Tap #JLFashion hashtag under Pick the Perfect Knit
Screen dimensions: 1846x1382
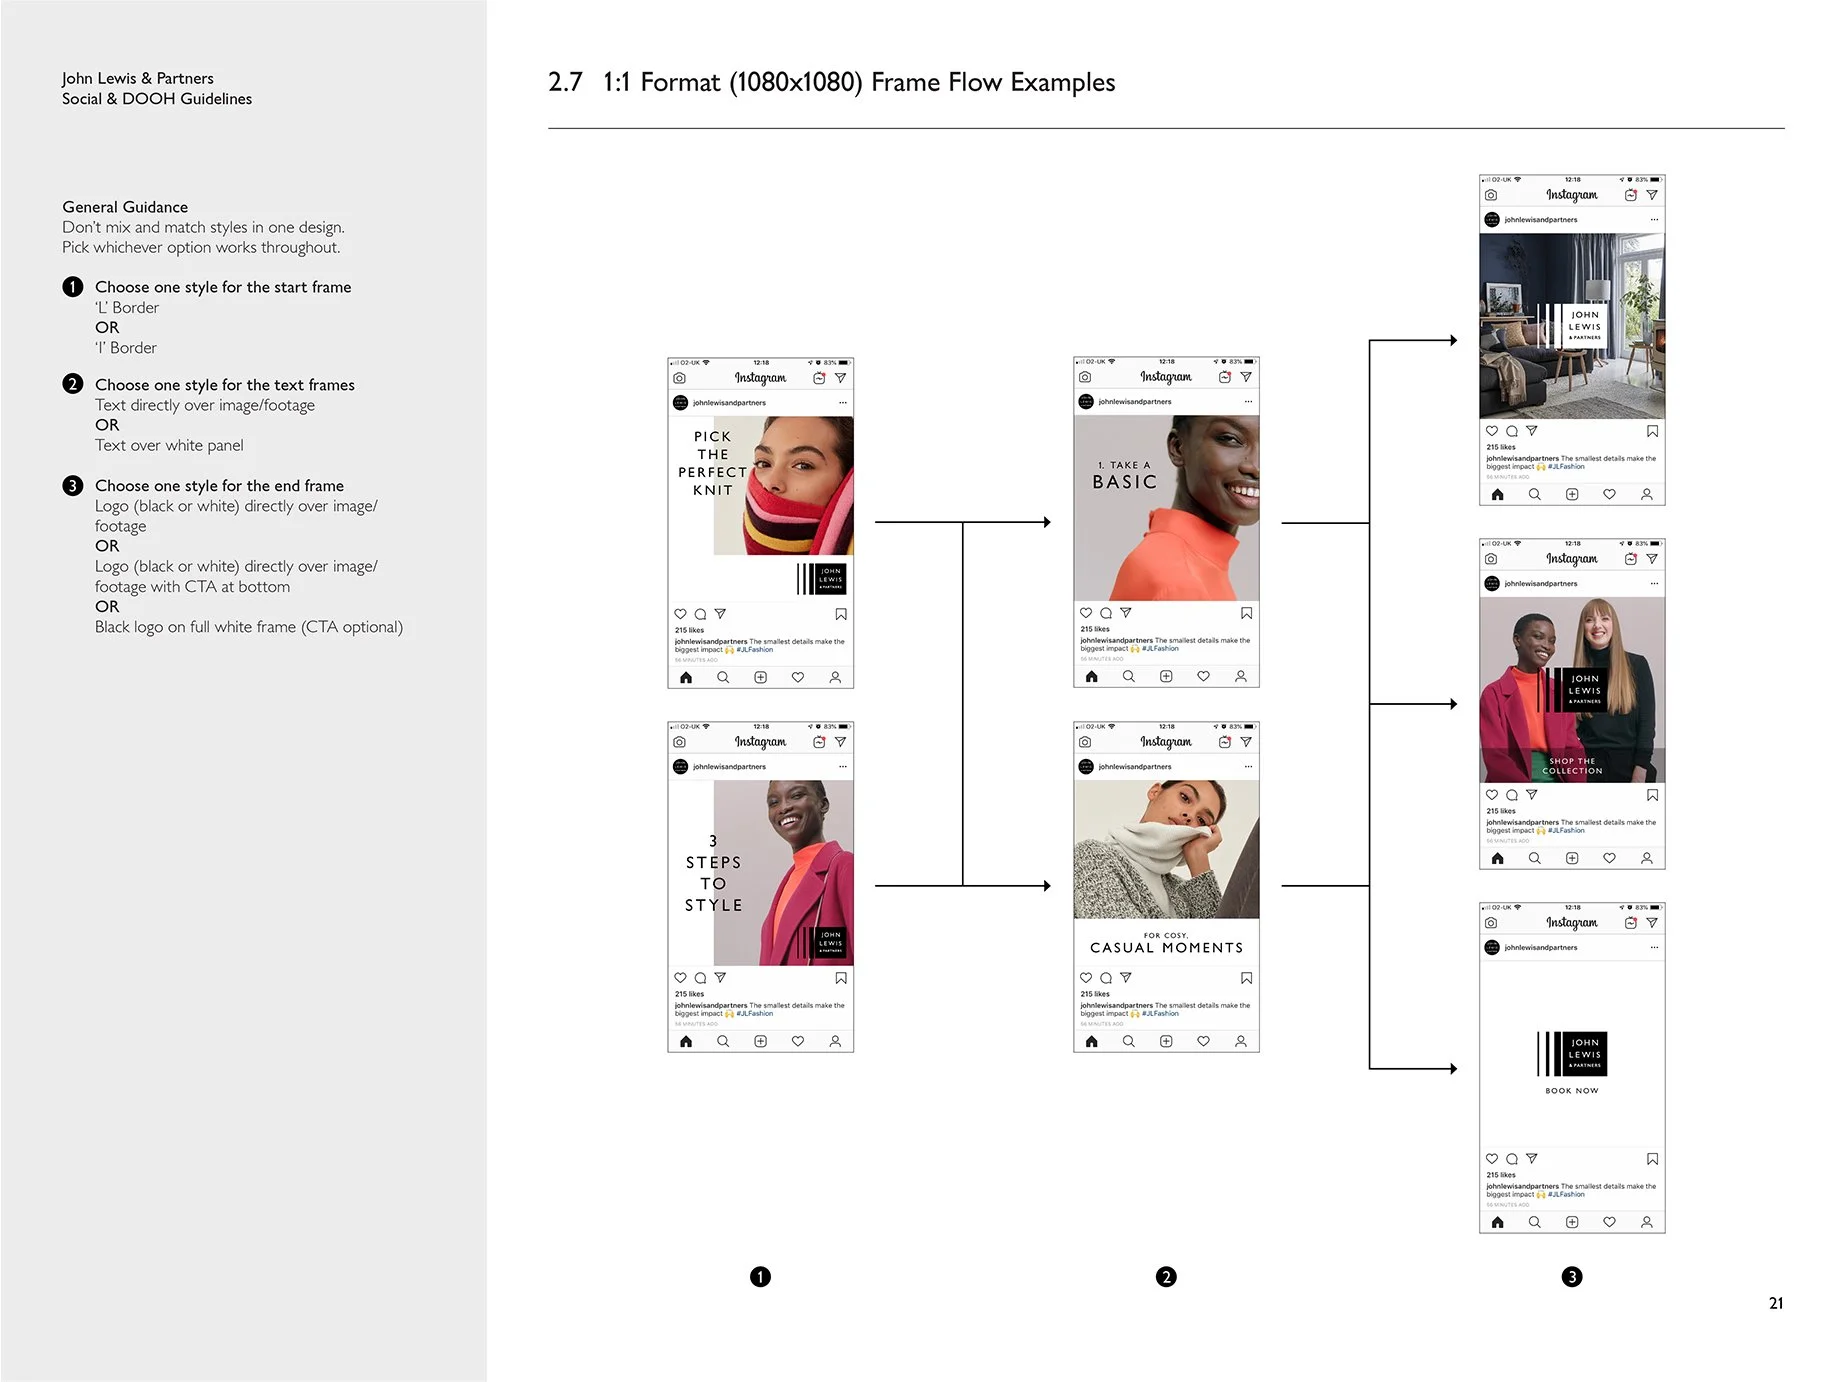click(755, 650)
